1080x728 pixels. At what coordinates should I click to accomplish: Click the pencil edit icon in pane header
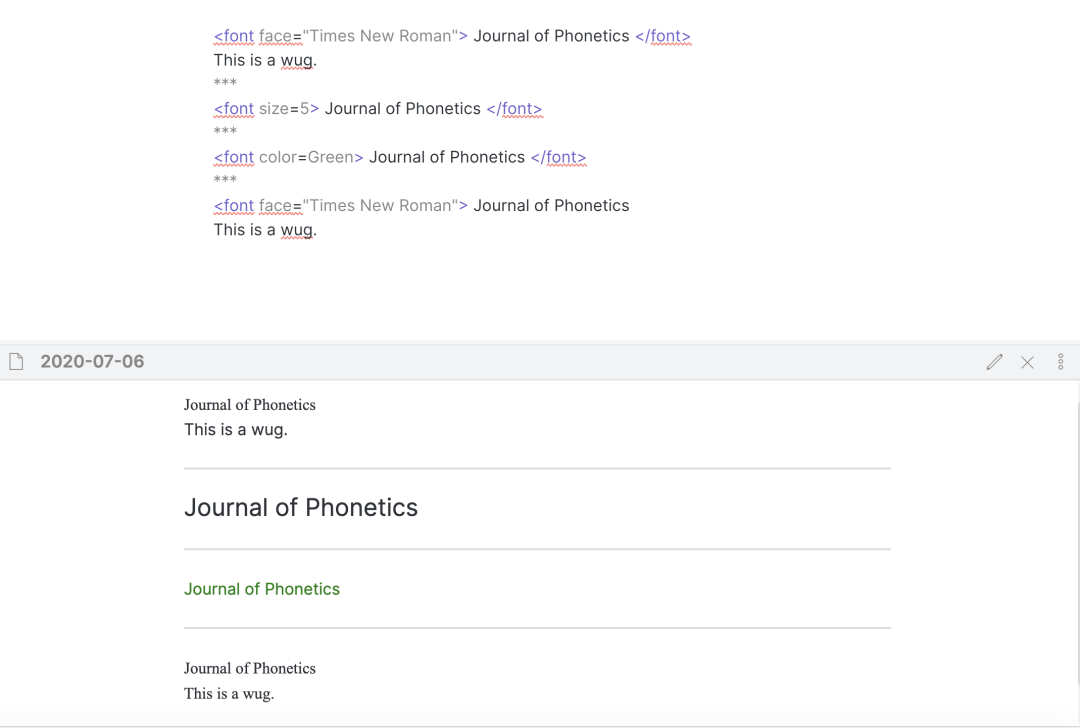click(x=994, y=362)
